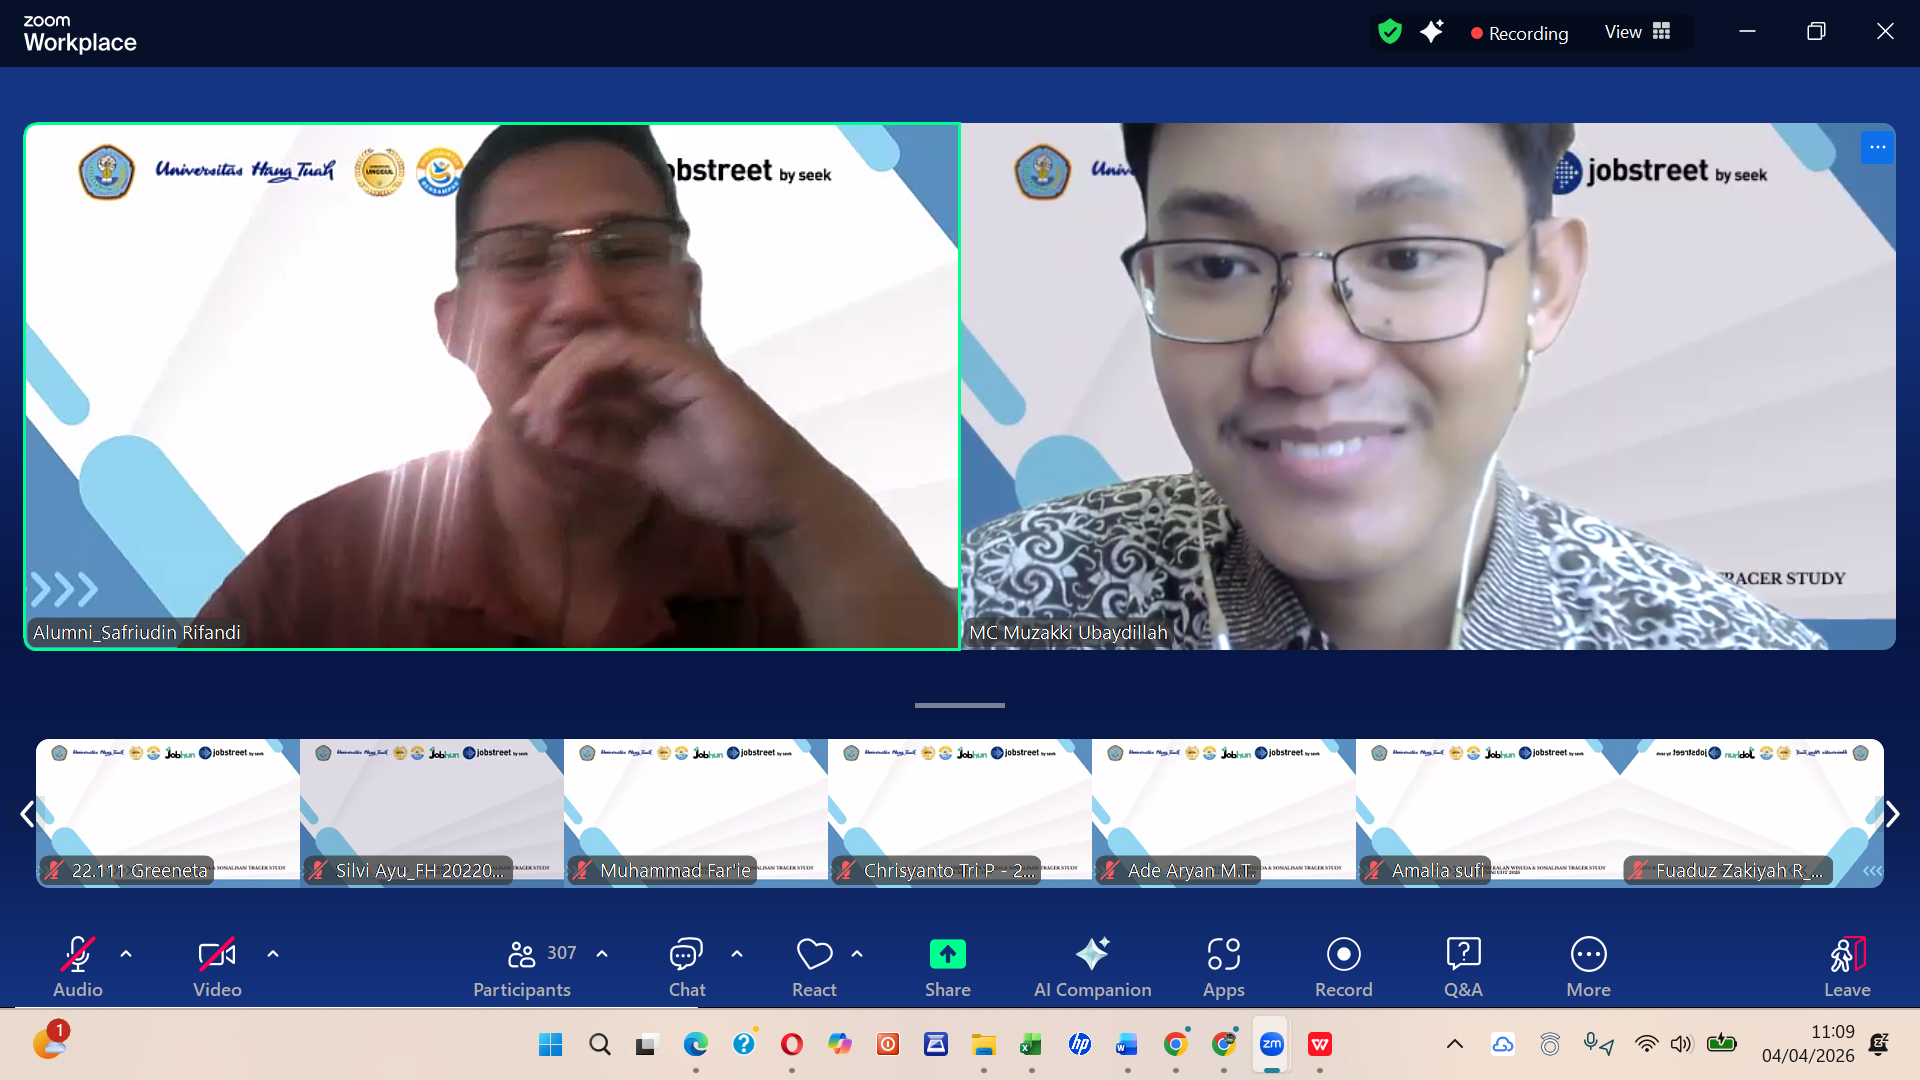Unmute microphone with the Audio button
Viewport: 1920px width, 1080px height.
pos(78,967)
